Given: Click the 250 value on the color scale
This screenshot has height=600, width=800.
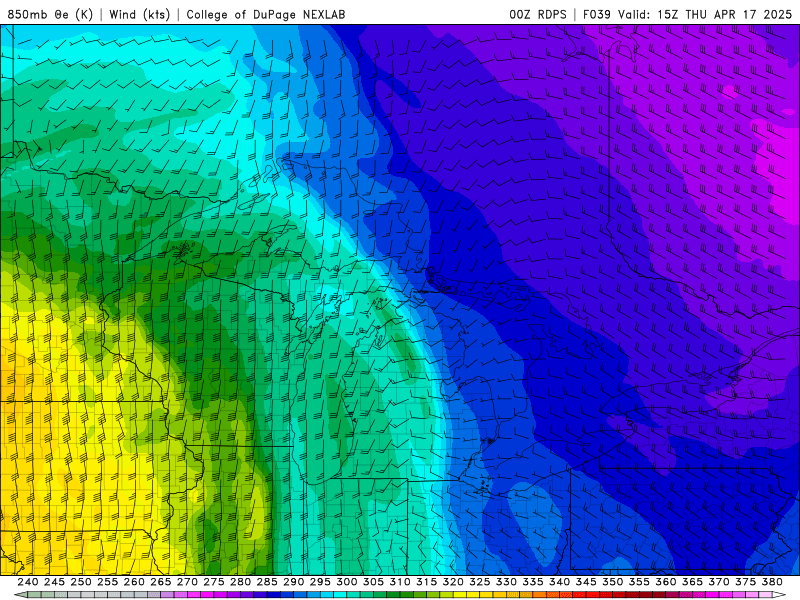Looking at the screenshot, I should click(x=81, y=582).
